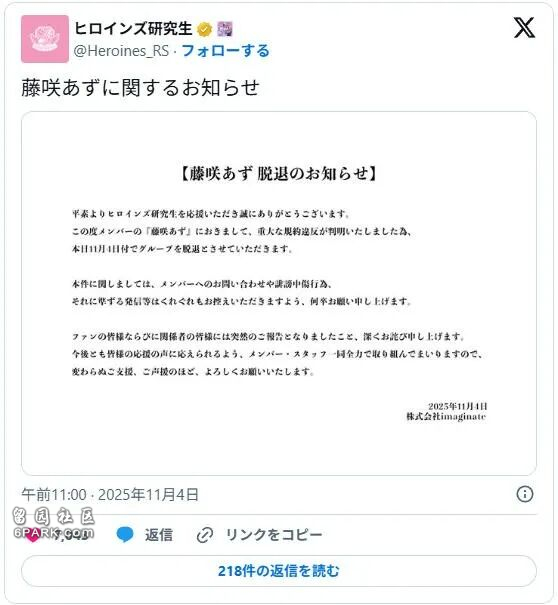
Task: Click the tweet text 藤咲あずに関するお知らせ
Action: [x=140, y=88]
